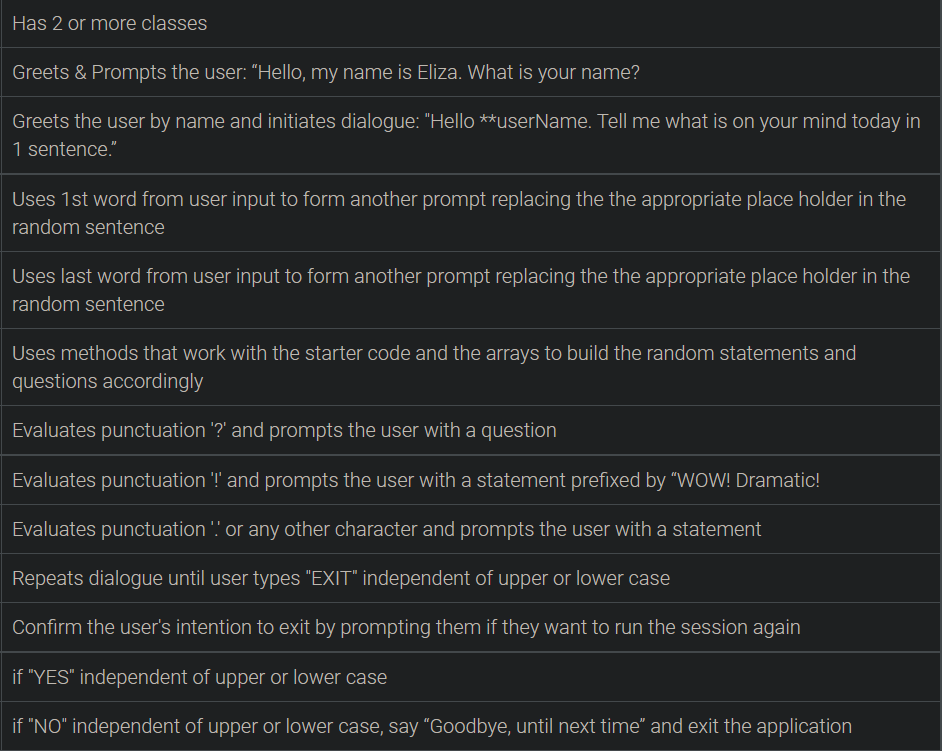Click the words 'random sentence' in the 1st word row
The image size is (942, 751).
coord(88,227)
